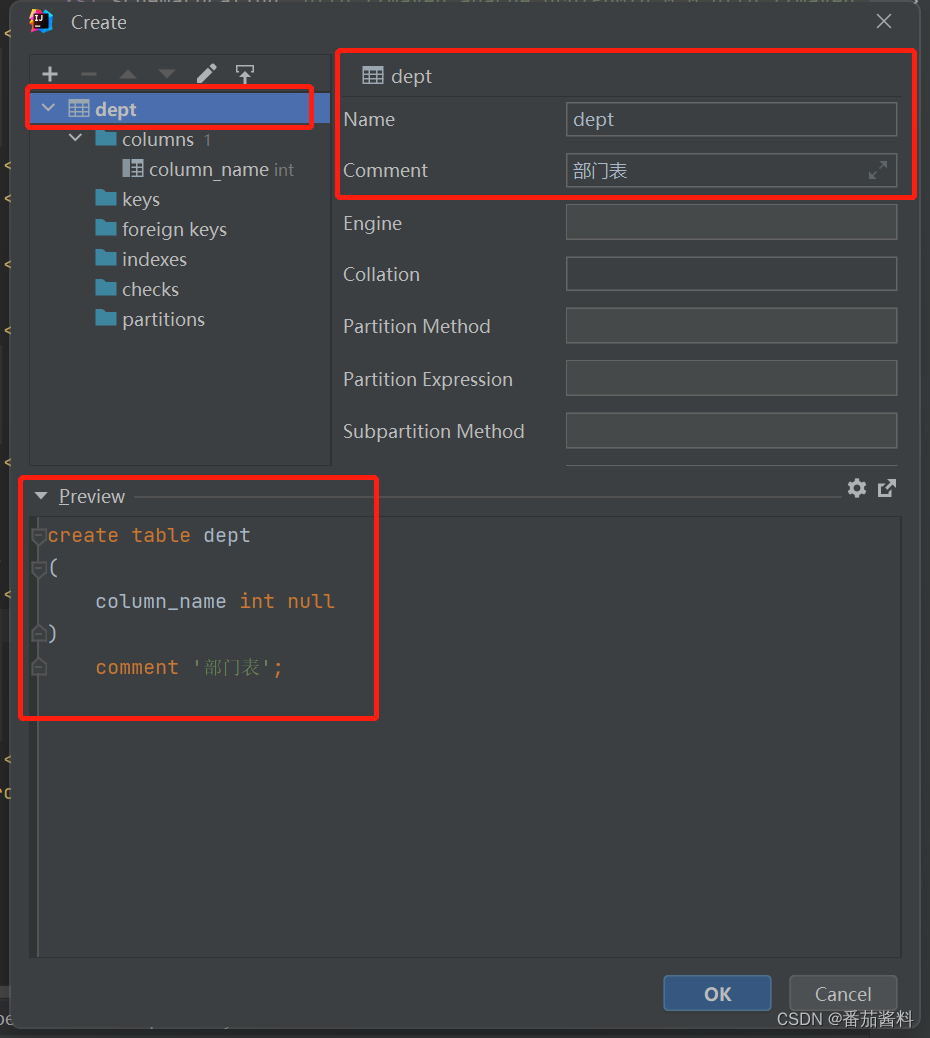This screenshot has height=1038, width=930.
Task: Click the dept heading in the properties panel
Action: tap(411, 77)
